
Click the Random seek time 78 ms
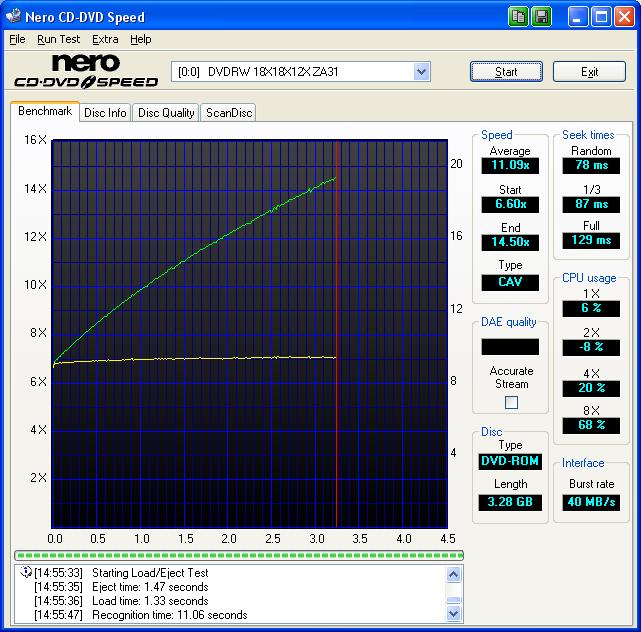tap(591, 166)
